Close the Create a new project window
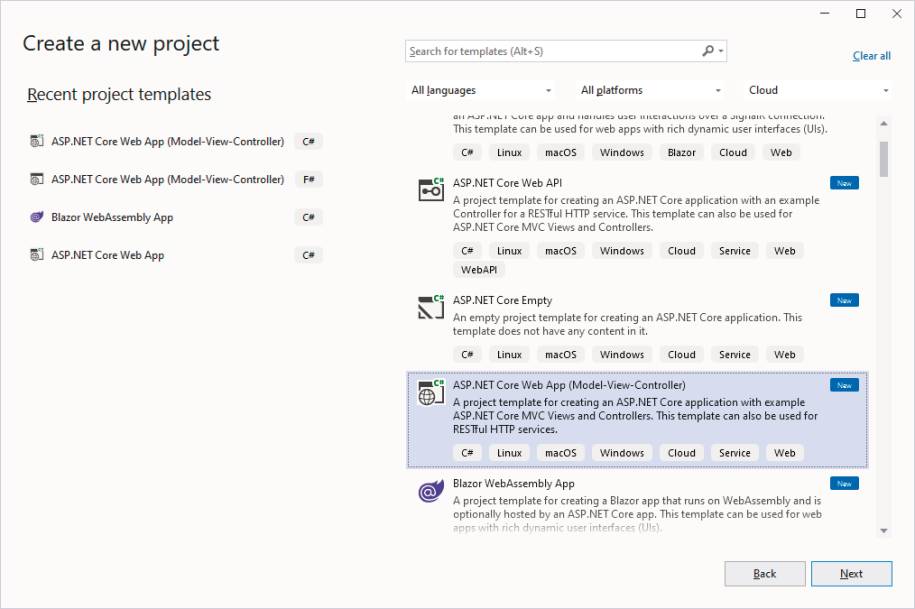This screenshot has height=609, width=915. pyautogui.click(x=897, y=13)
